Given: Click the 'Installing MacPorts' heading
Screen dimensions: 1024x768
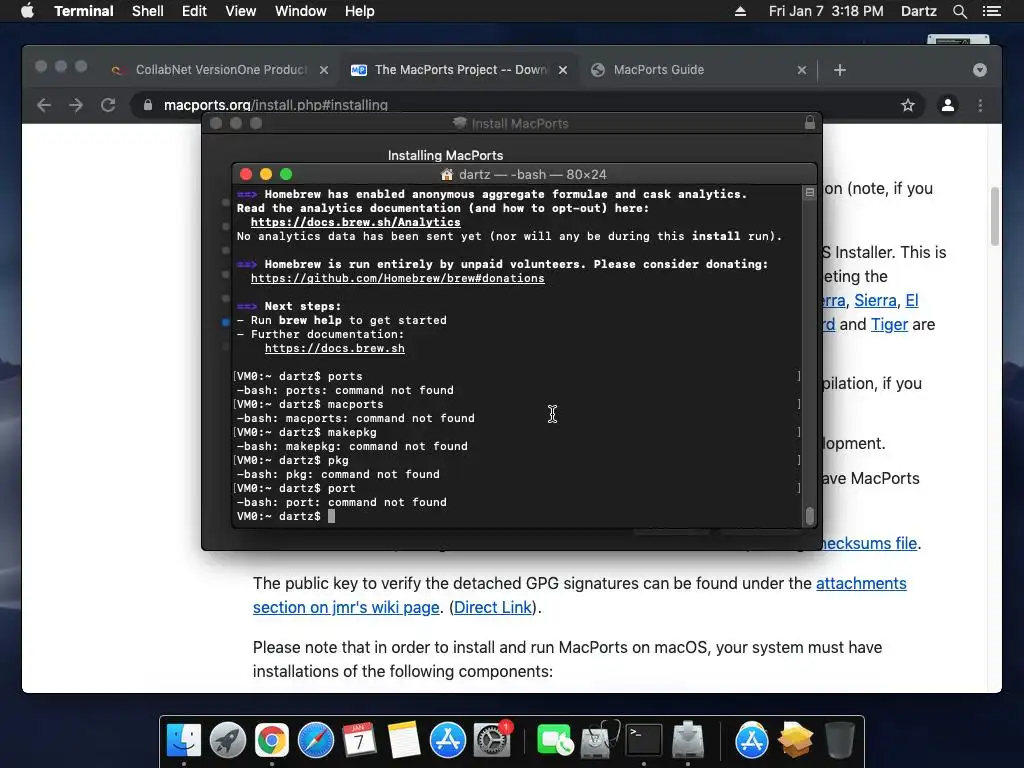Looking at the screenshot, I should [x=445, y=155].
